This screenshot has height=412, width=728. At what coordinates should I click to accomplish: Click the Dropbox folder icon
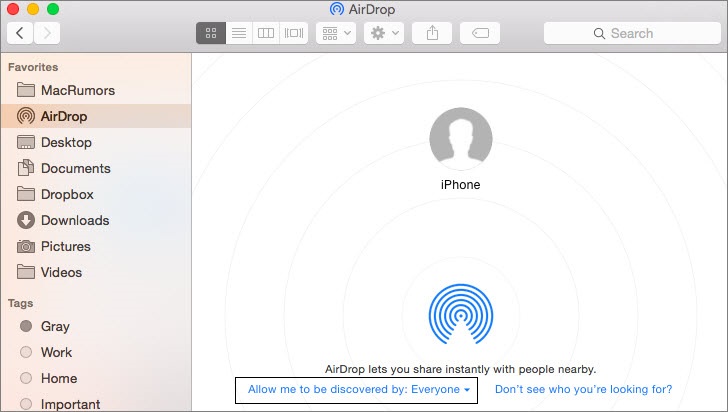(x=26, y=194)
